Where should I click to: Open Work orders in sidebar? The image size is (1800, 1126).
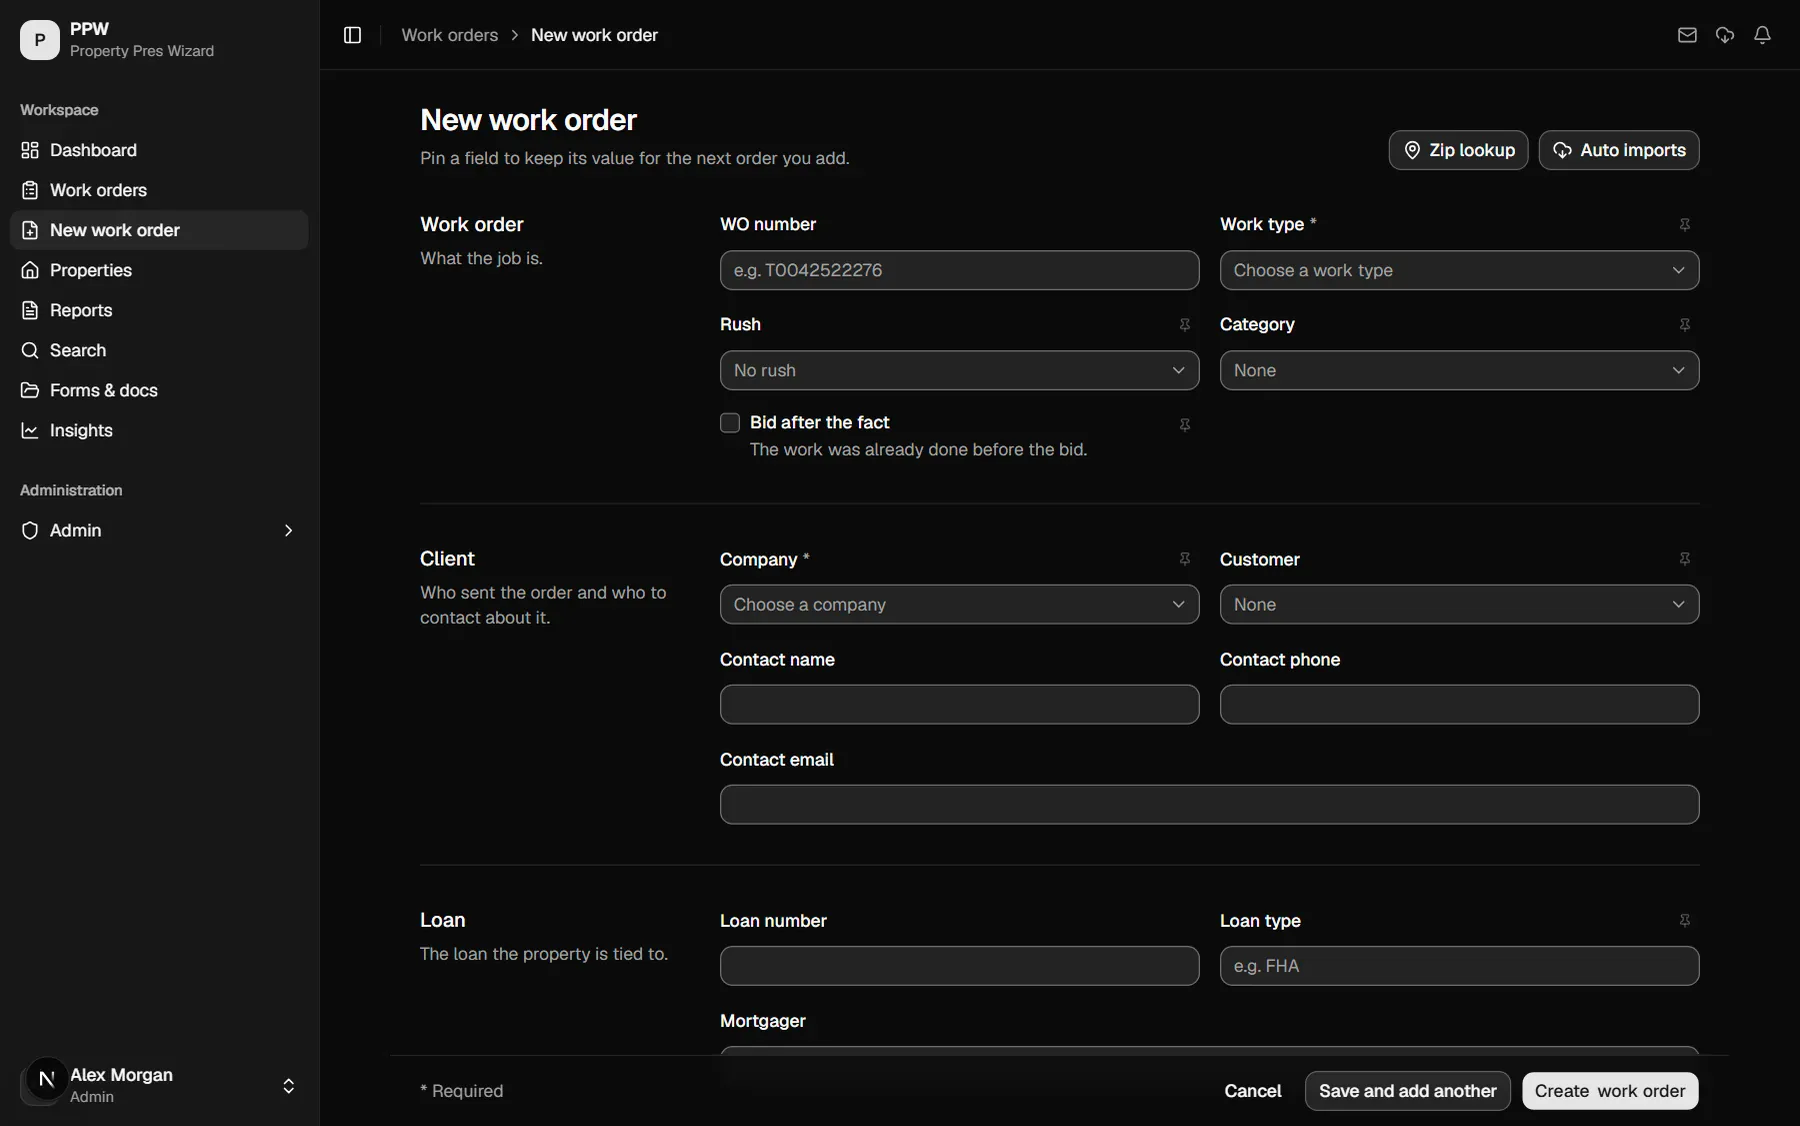[x=159, y=190]
